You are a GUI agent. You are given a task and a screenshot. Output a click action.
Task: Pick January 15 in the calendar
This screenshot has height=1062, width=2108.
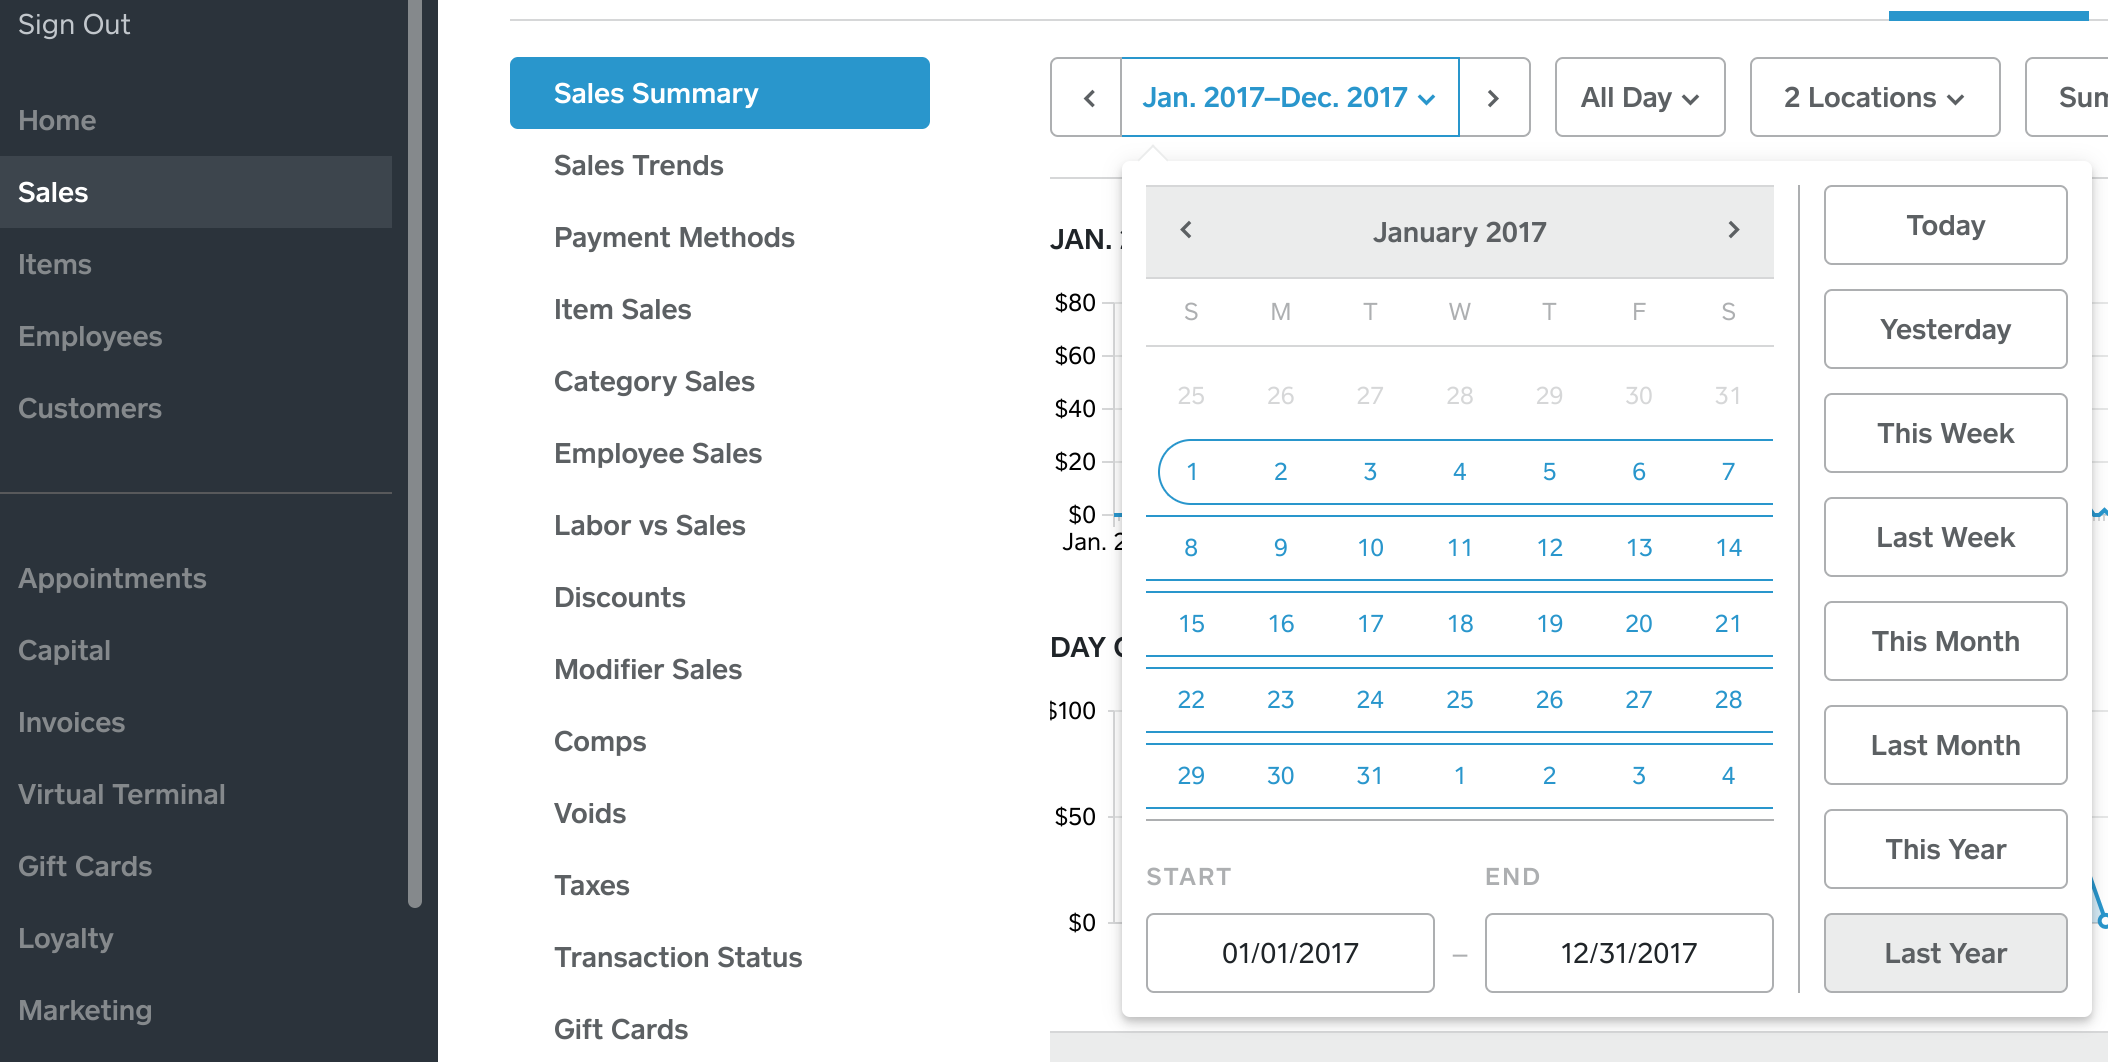pos(1191,624)
